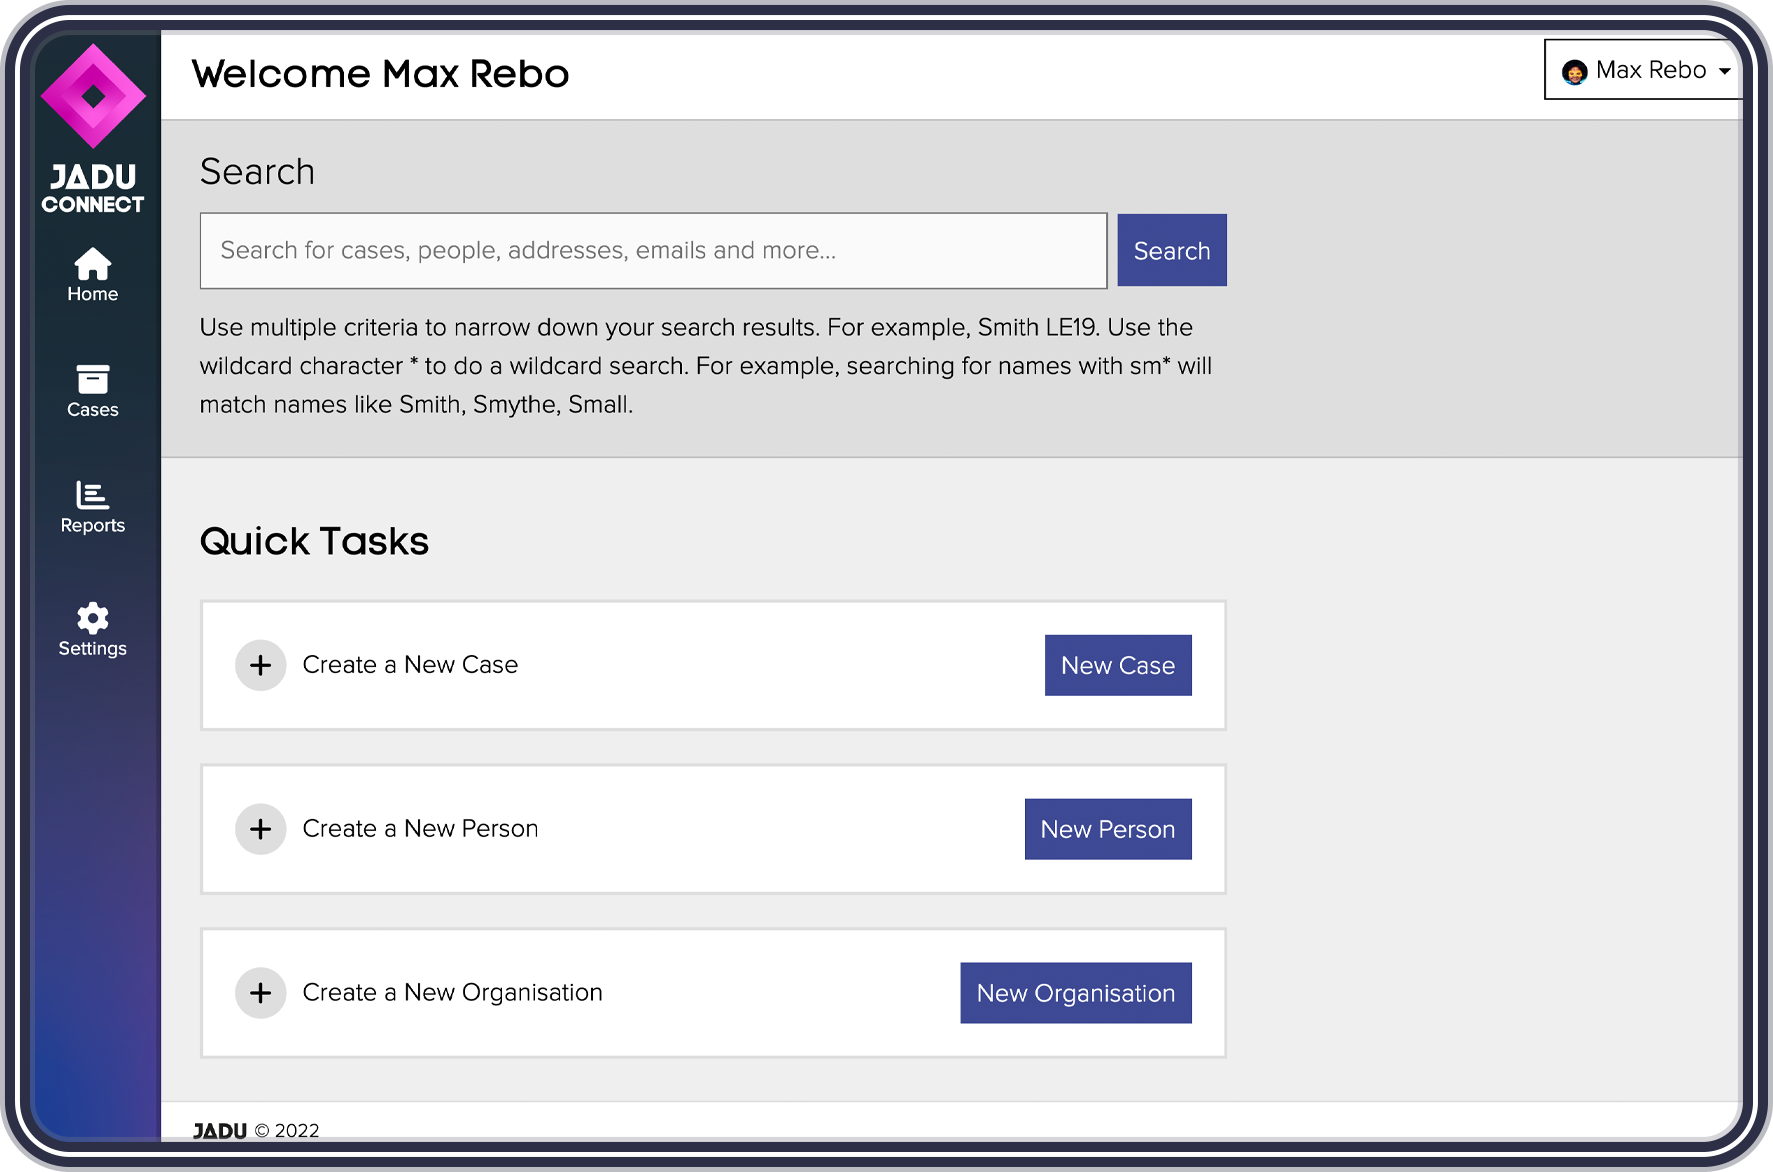Click the 'Quick Tasks' heading
The height and width of the screenshot is (1172, 1773).
(x=314, y=541)
